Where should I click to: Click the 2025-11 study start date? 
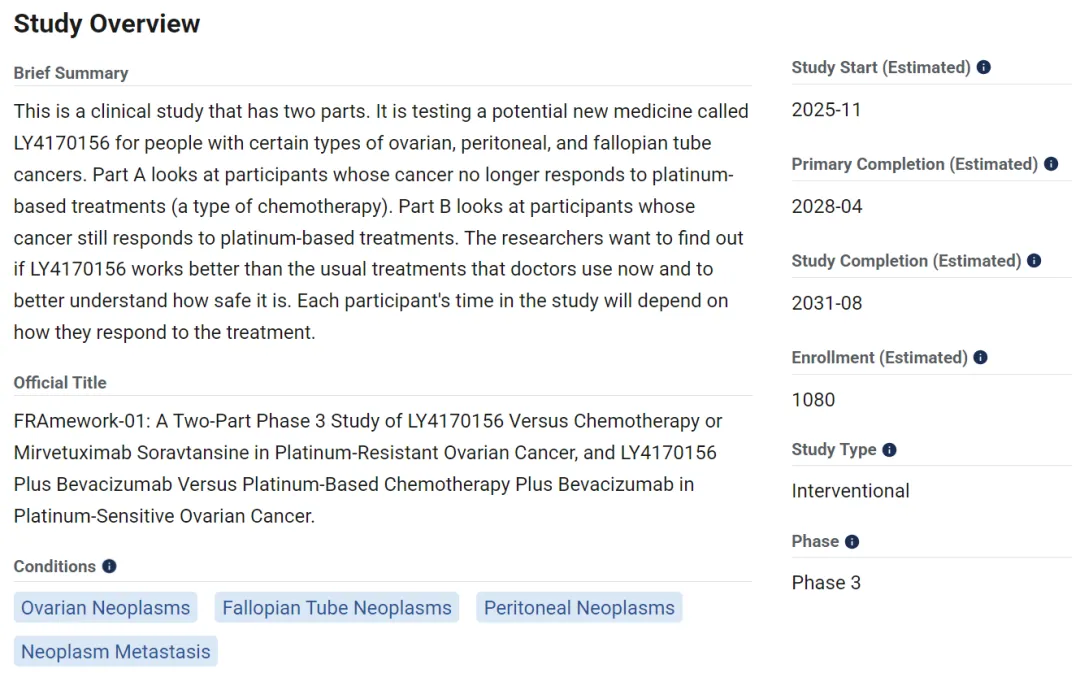pyautogui.click(x=826, y=110)
